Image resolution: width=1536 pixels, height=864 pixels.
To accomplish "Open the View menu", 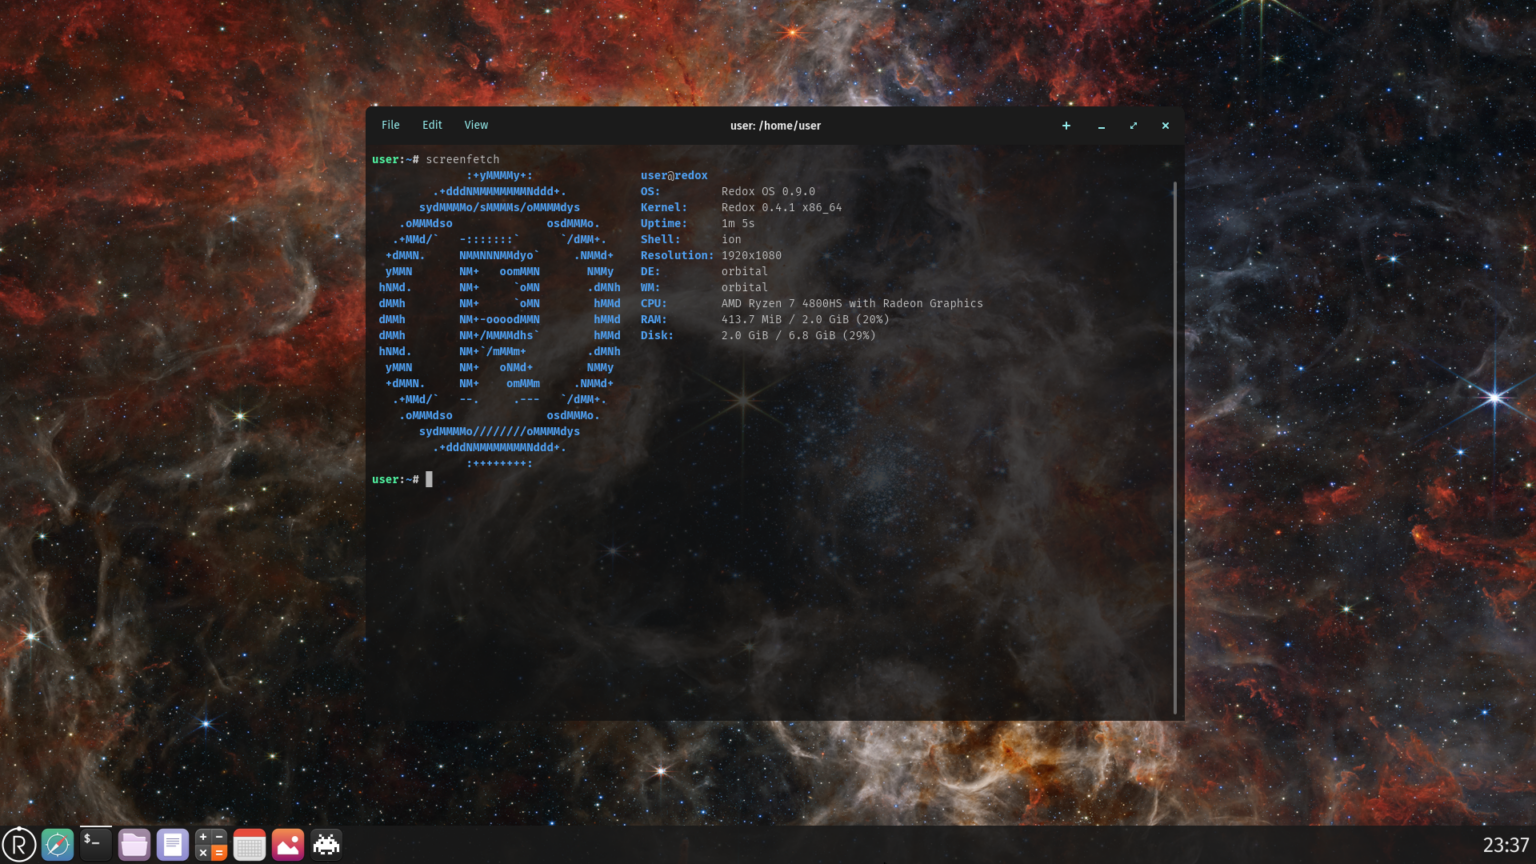I will point(476,124).
